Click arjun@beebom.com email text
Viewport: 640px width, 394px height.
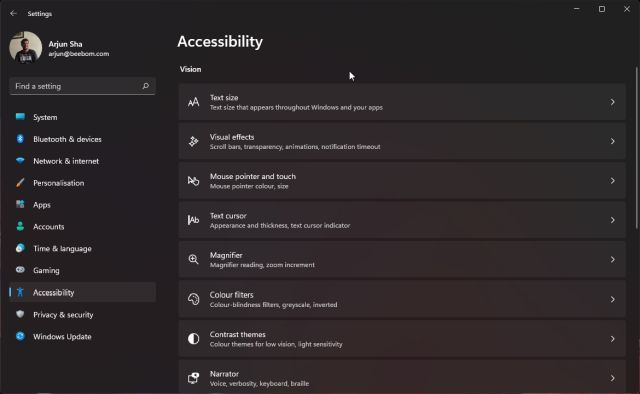point(79,54)
